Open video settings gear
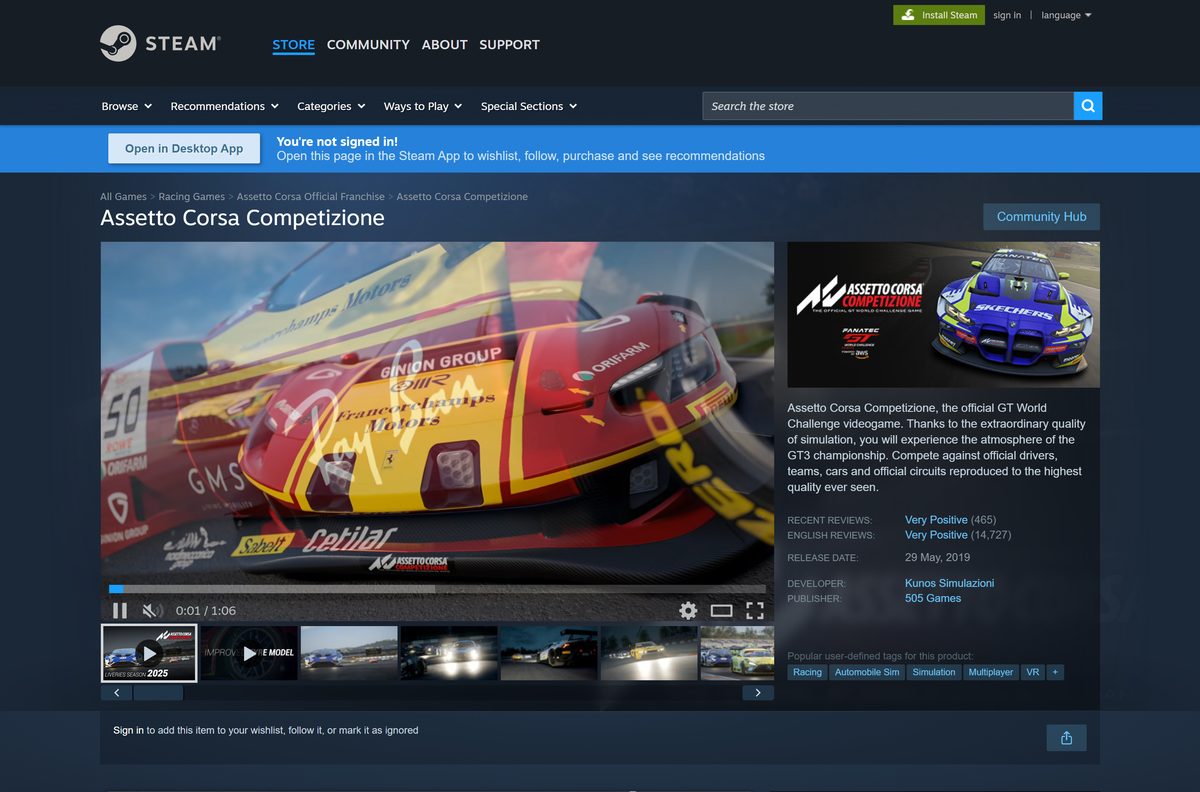Viewport: 1200px width, 792px height. [x=688, y=610]
